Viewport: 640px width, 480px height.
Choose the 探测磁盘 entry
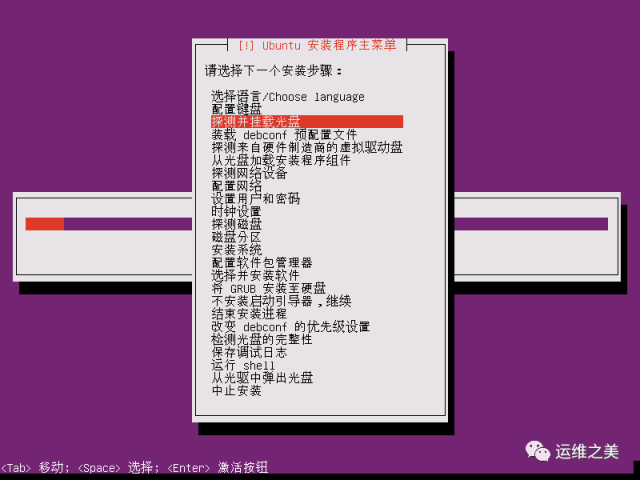tap(236, 224)
